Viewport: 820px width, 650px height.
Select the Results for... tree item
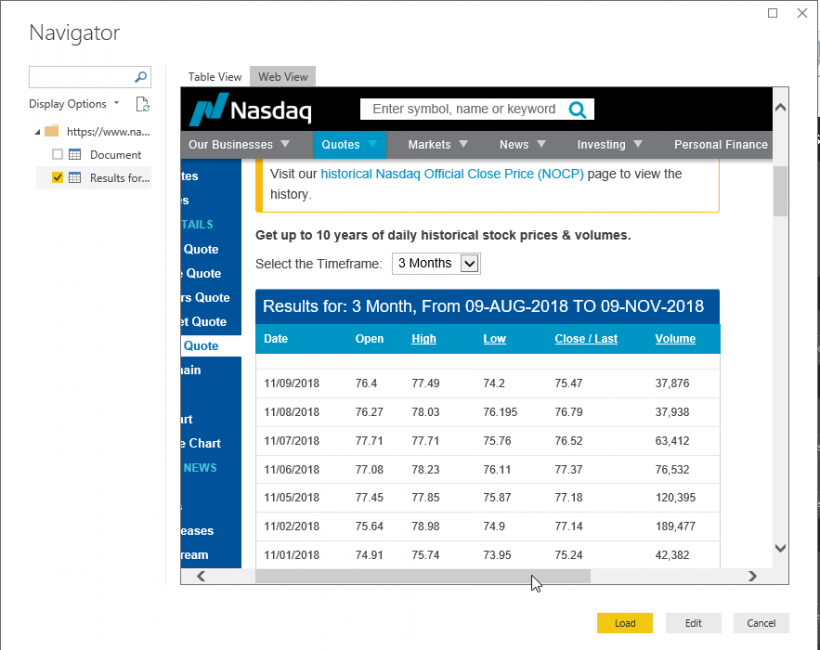tap(120, 178)
